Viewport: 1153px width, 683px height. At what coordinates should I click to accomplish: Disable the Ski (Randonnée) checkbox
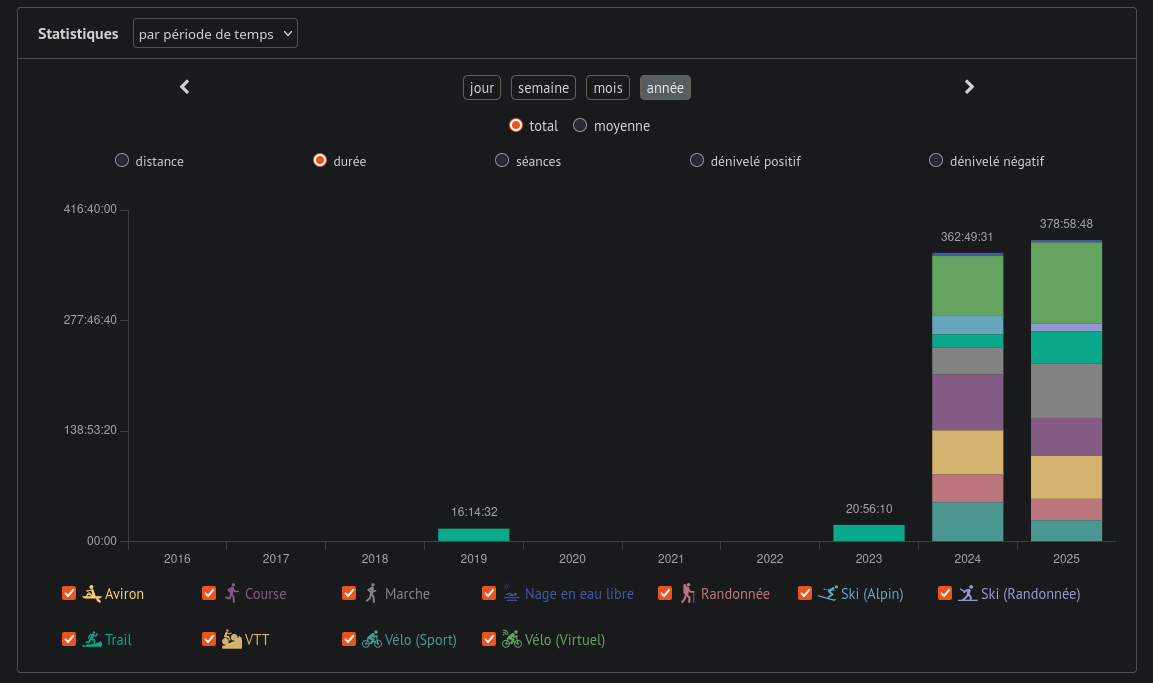pyautogui.click(x=945, y=593)
